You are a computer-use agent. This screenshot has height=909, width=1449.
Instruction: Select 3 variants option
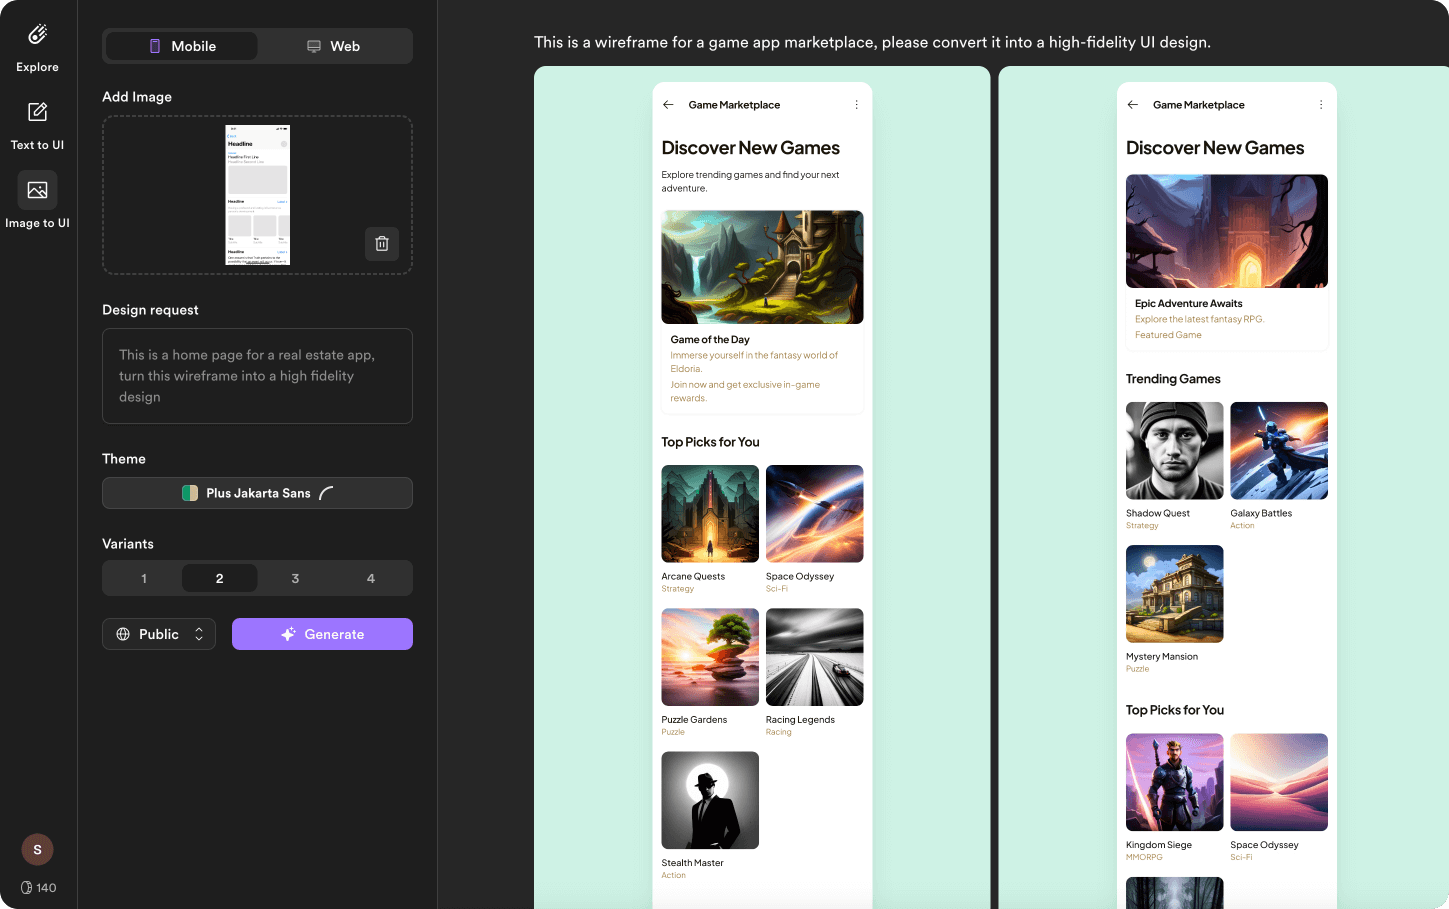tap(295, 578)
